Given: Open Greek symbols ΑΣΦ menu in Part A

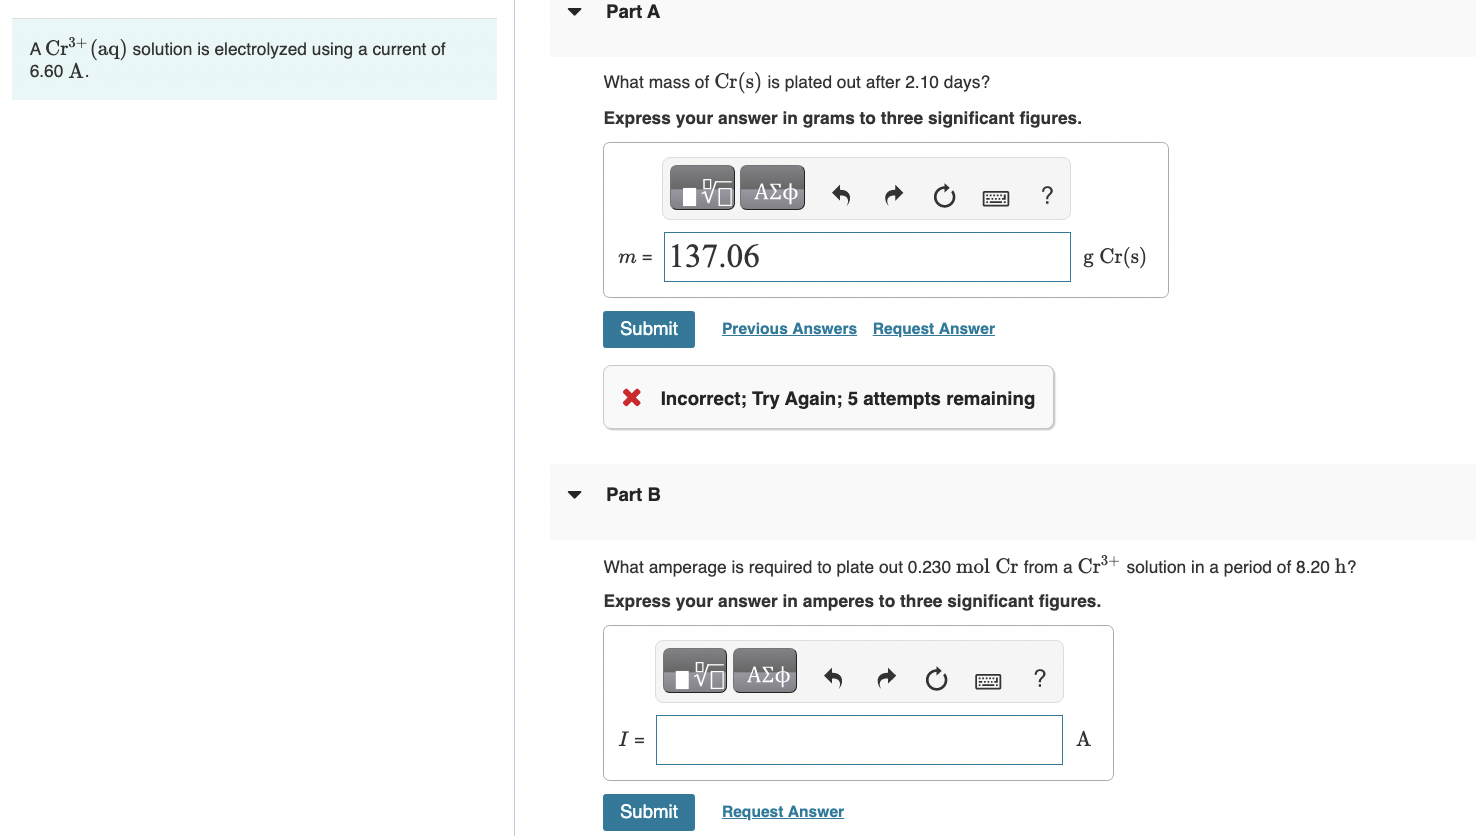Looking at the screenshot, I should (x=773, y=188).
